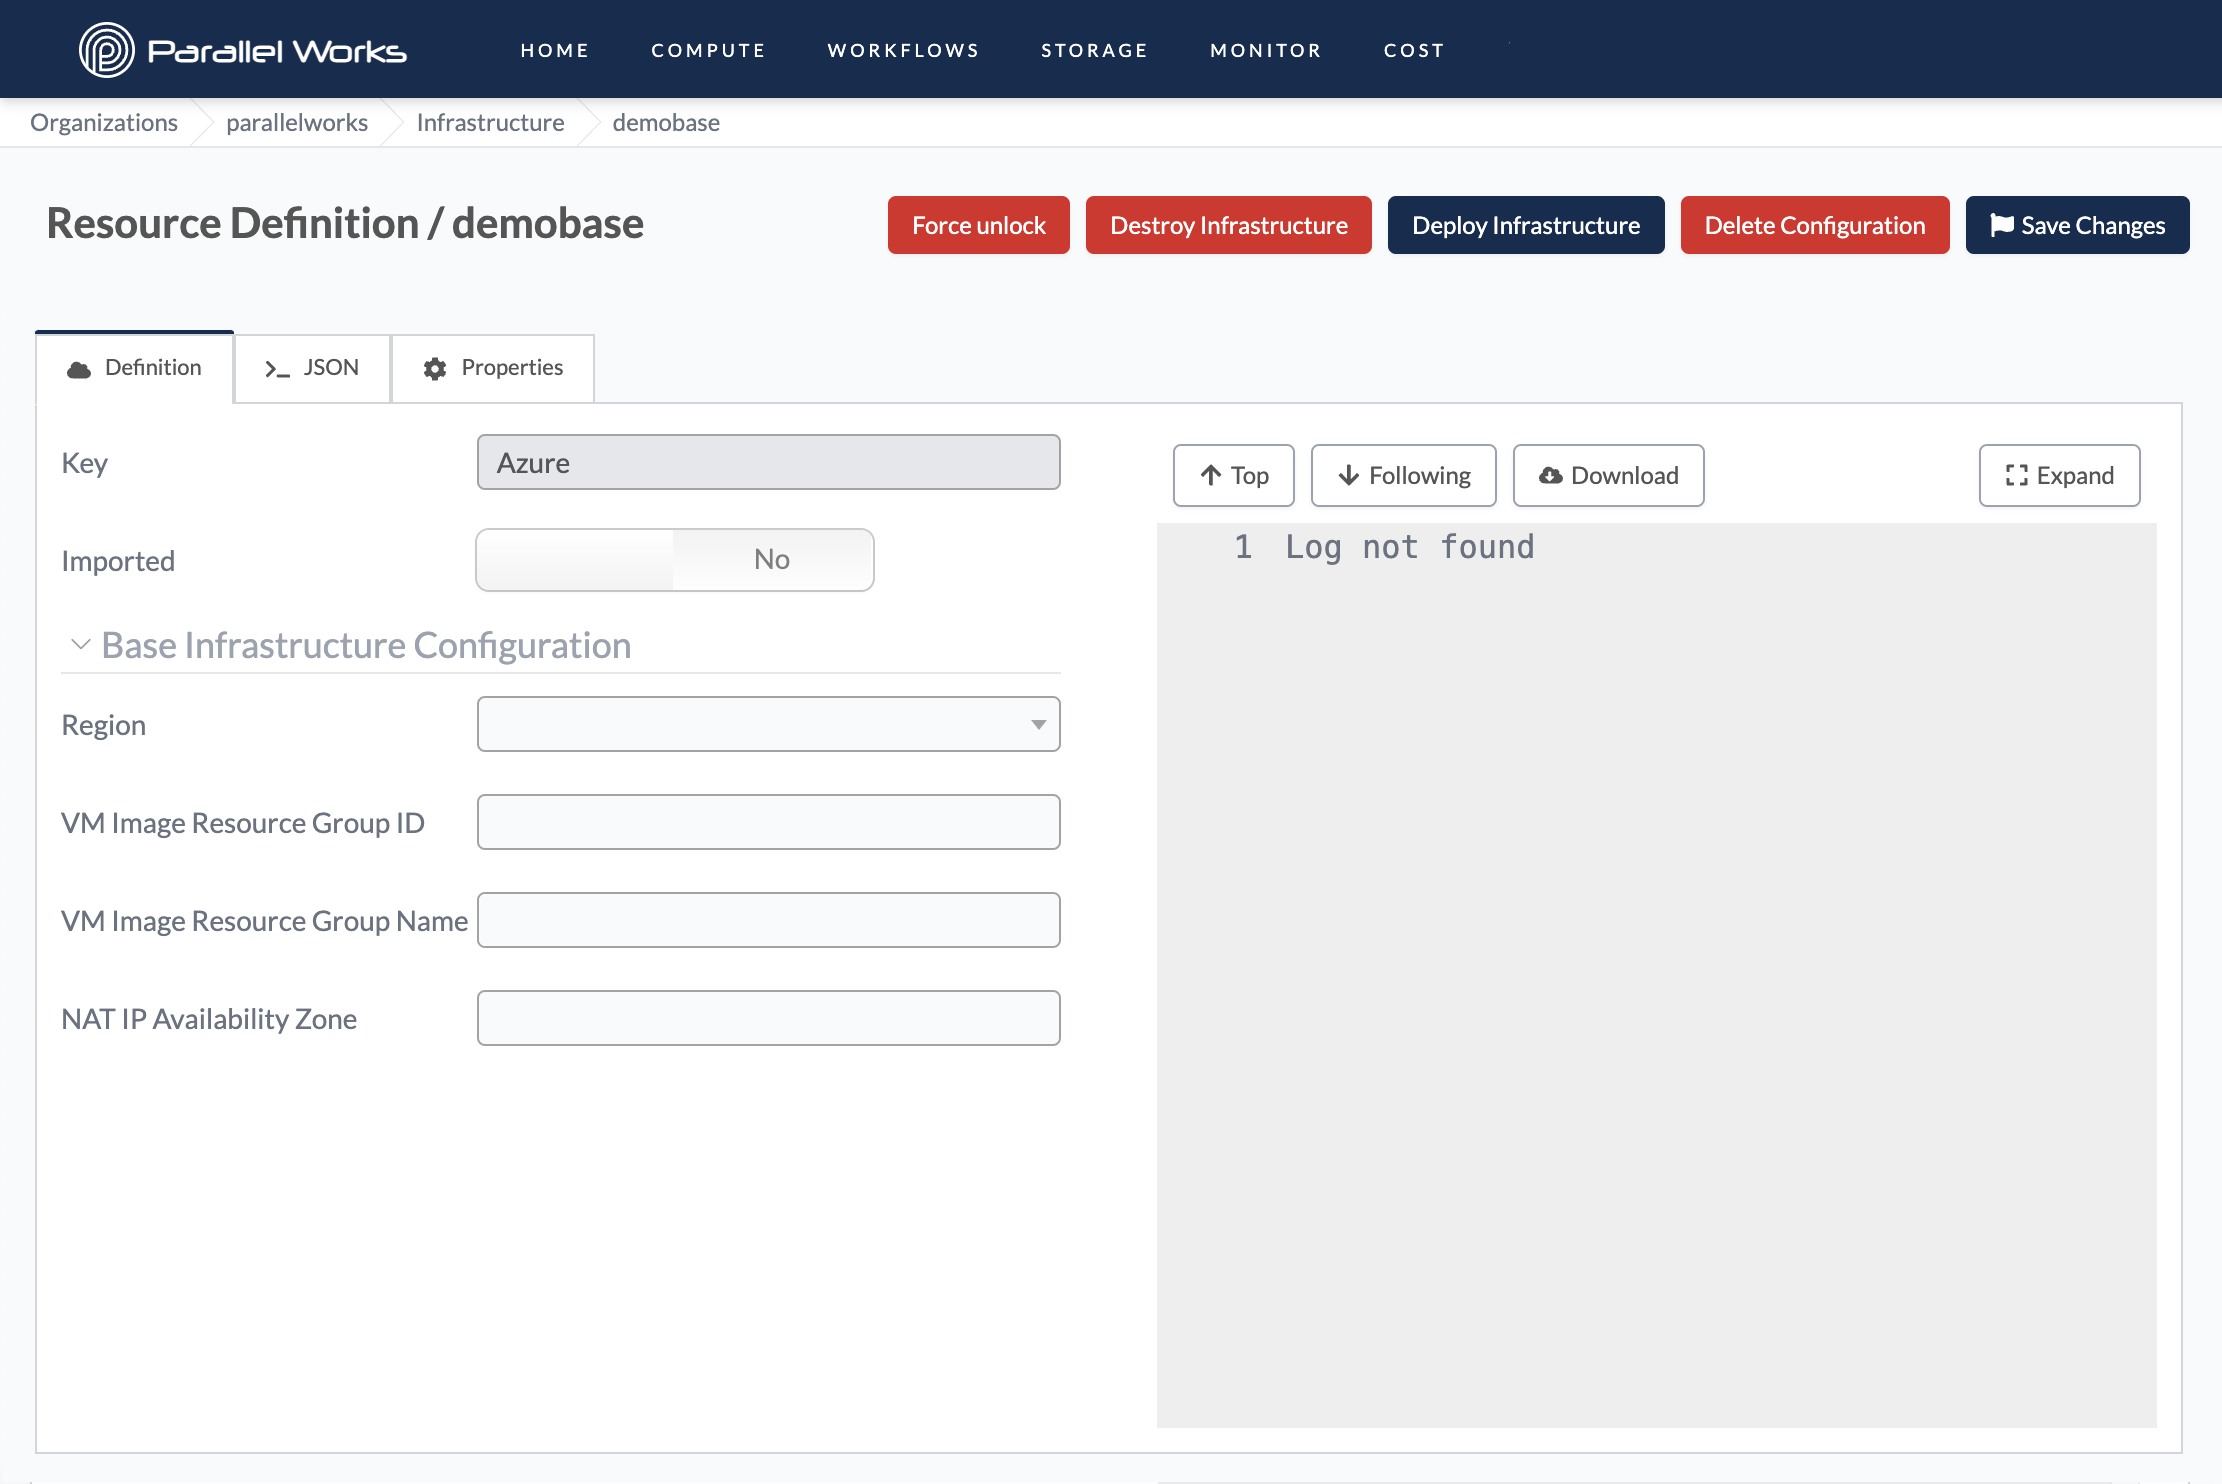Select the Region dropdown
This screenshot has width=2222, height=1484.
click(x=767, y=724)
